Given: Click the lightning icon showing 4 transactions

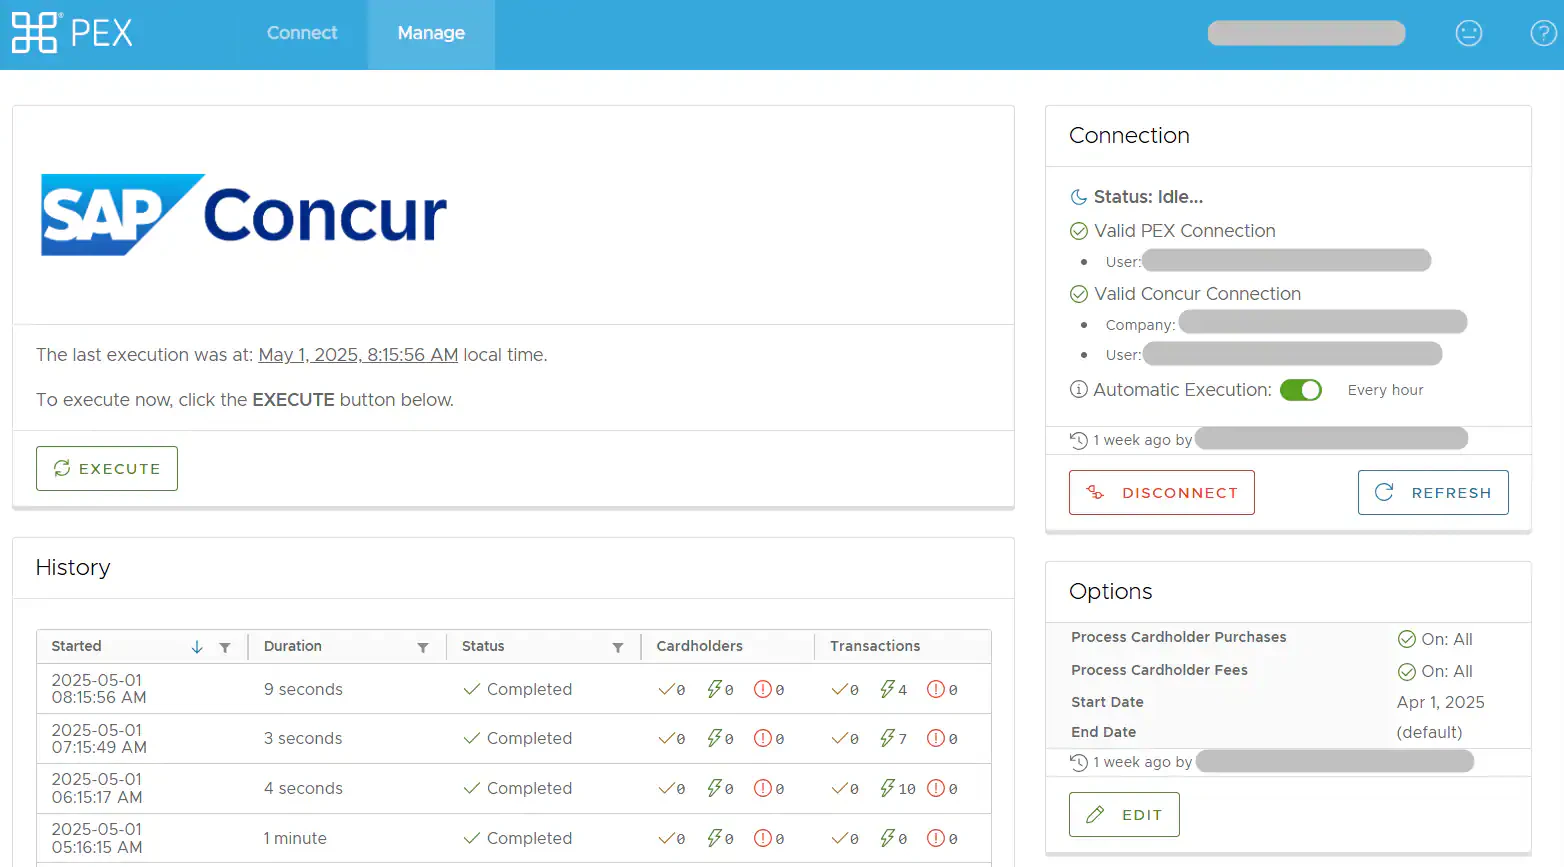Looking at the screenshot, I should point(887,689).
